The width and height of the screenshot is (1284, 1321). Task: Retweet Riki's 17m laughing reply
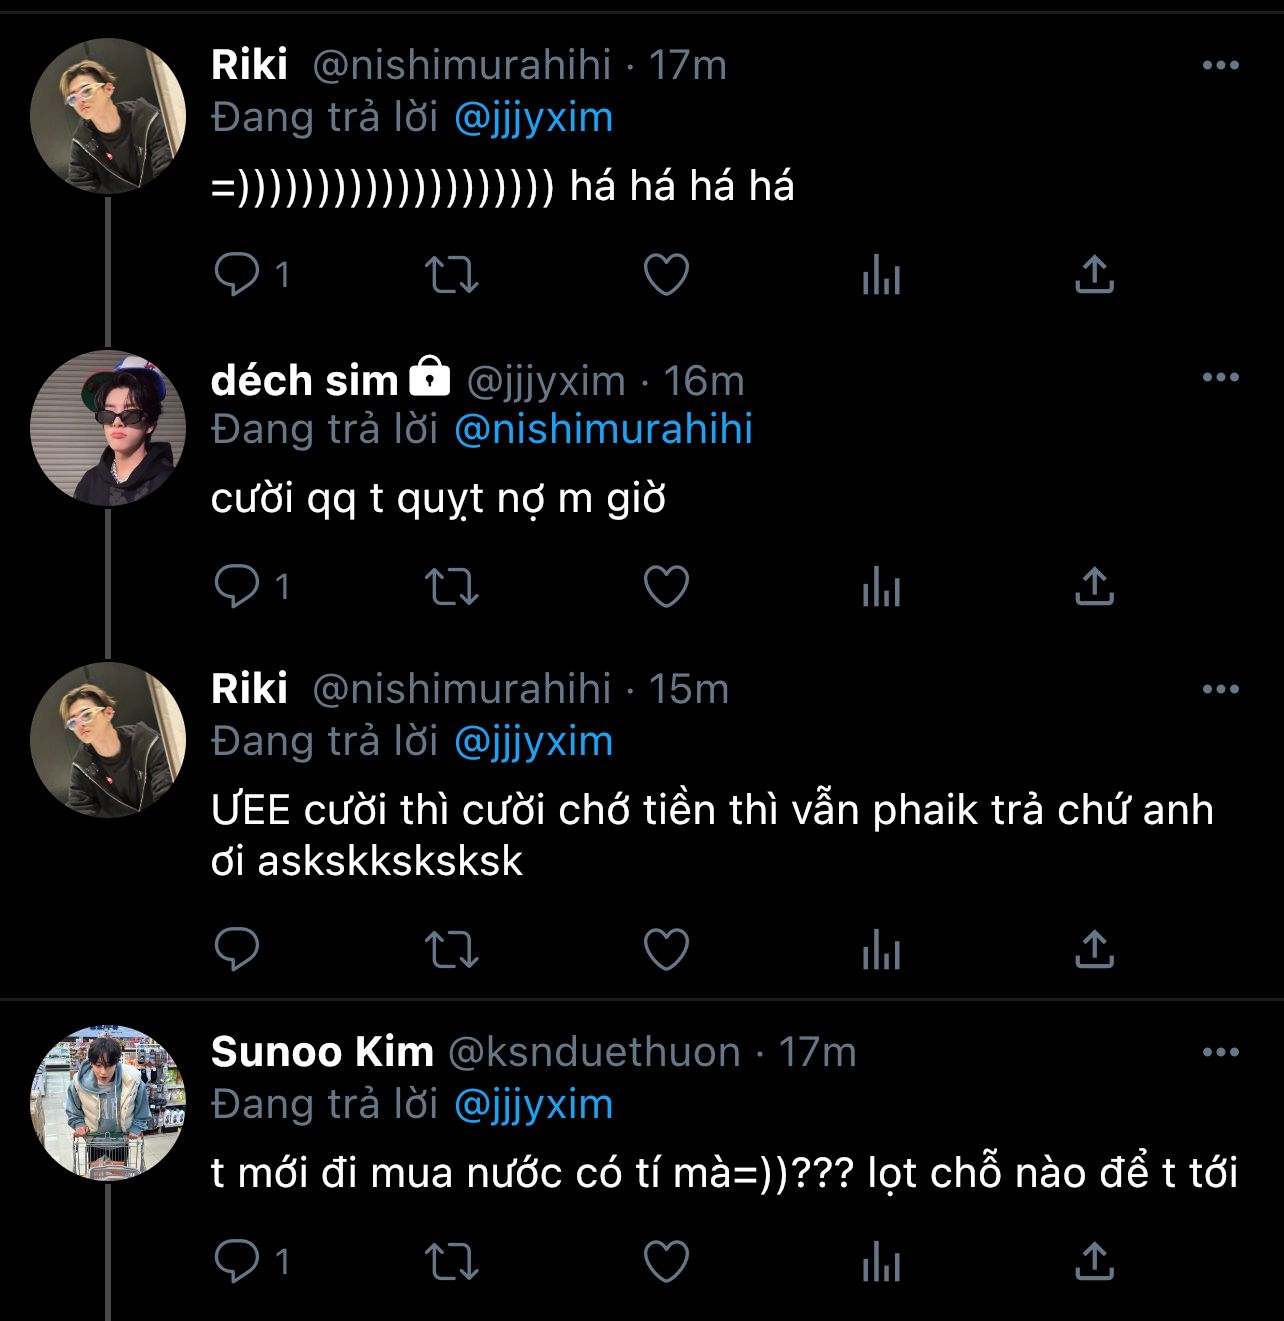(452, 274)
